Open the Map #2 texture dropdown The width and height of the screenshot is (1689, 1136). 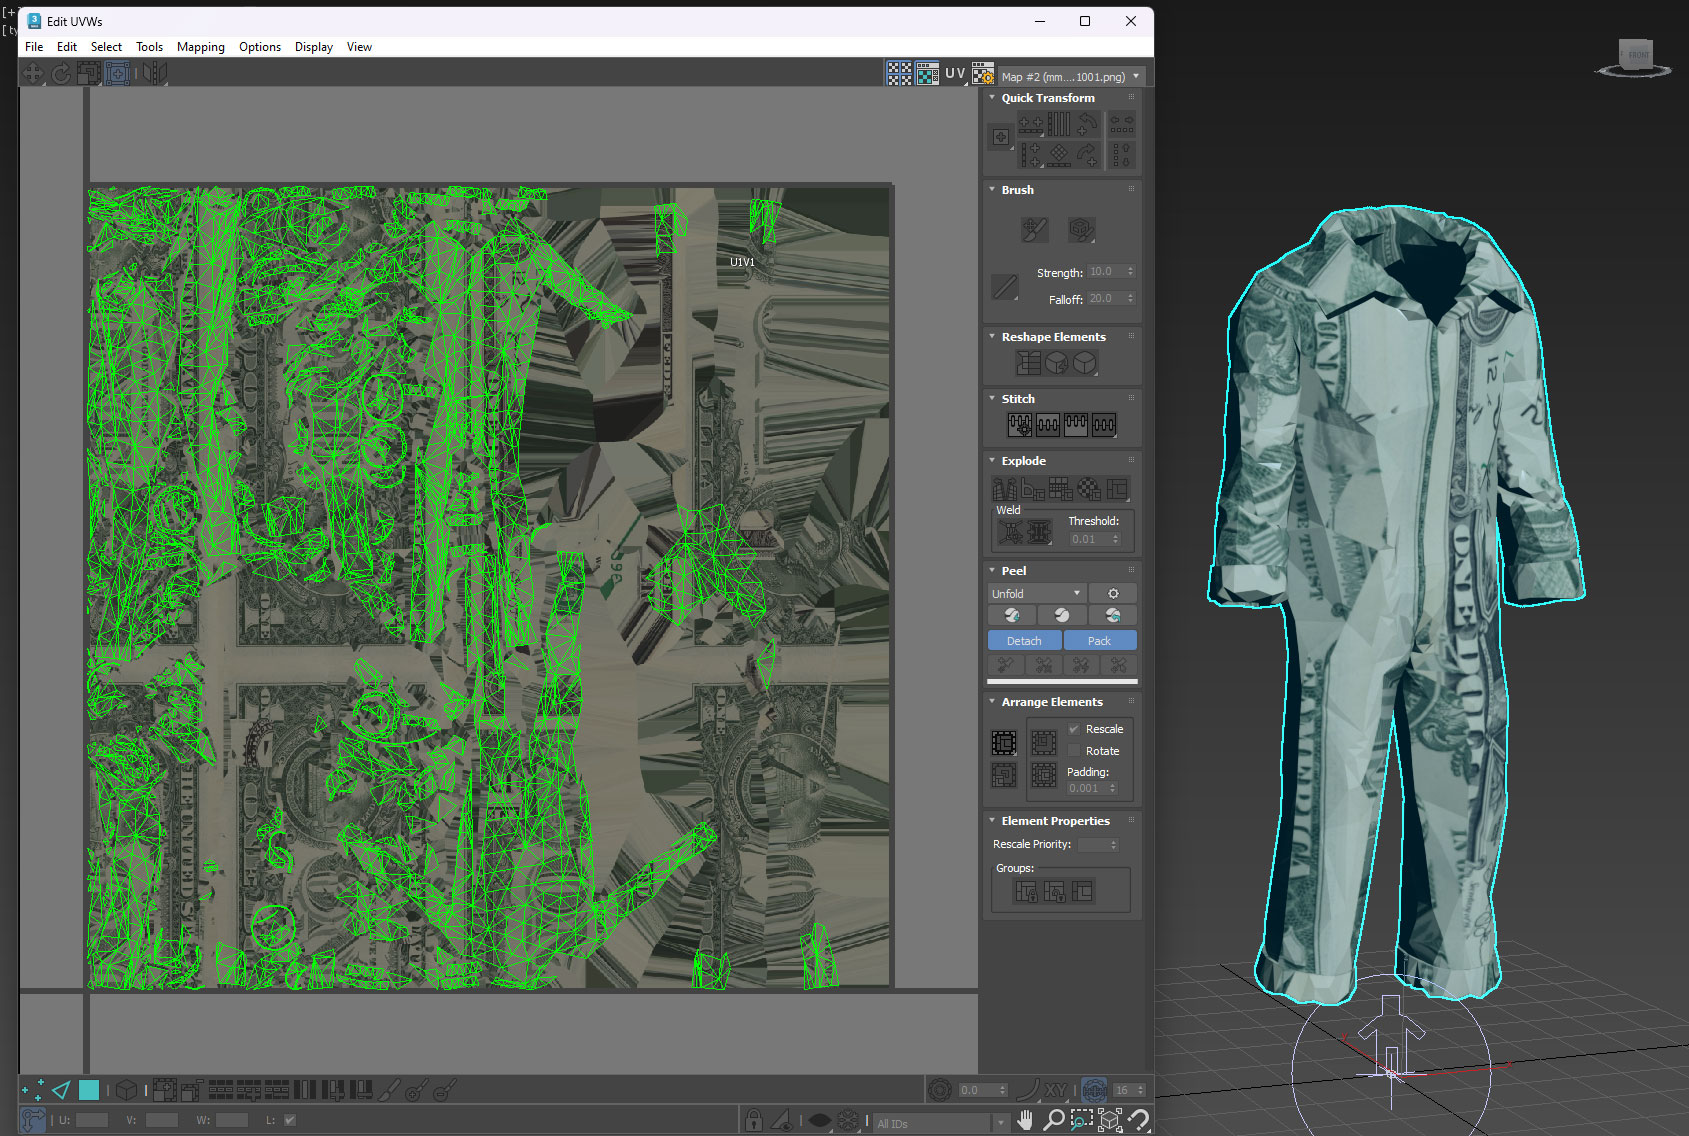click(1070, 77)
